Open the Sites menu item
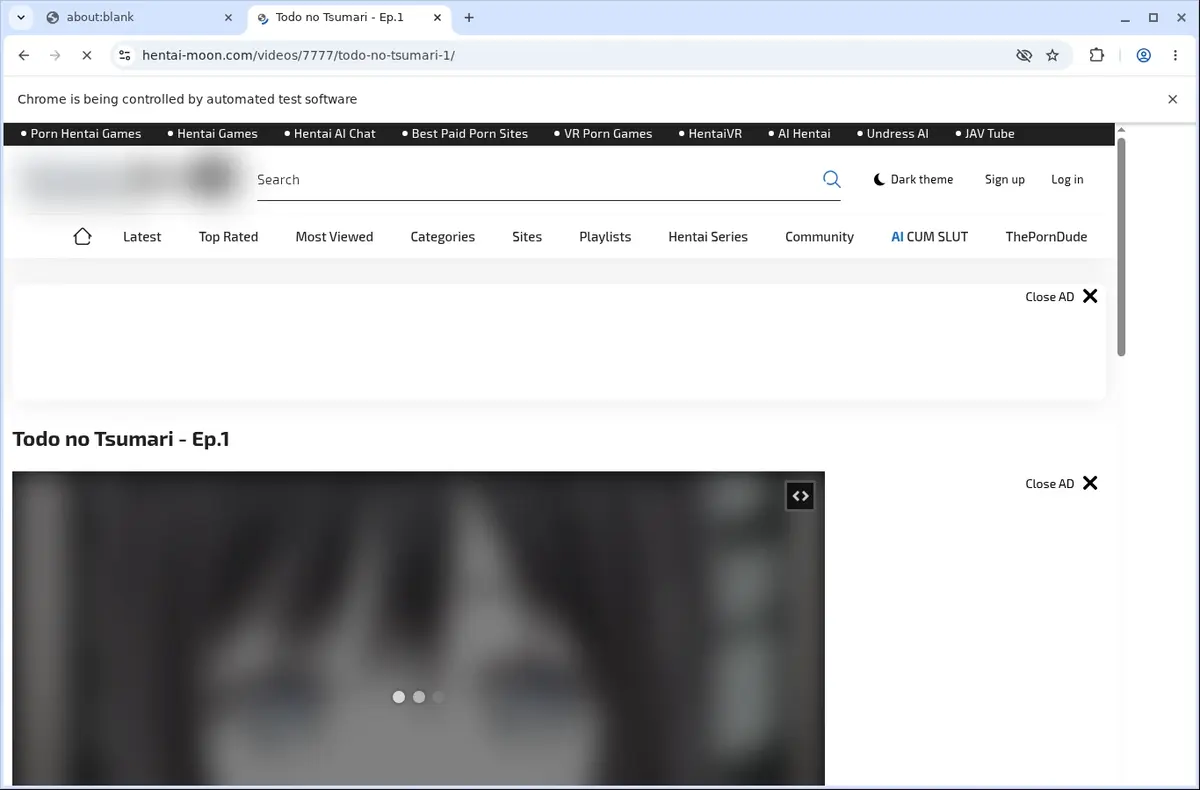Image resolution: width=1200 pixels, height=790 pixels. pos(527,237)
